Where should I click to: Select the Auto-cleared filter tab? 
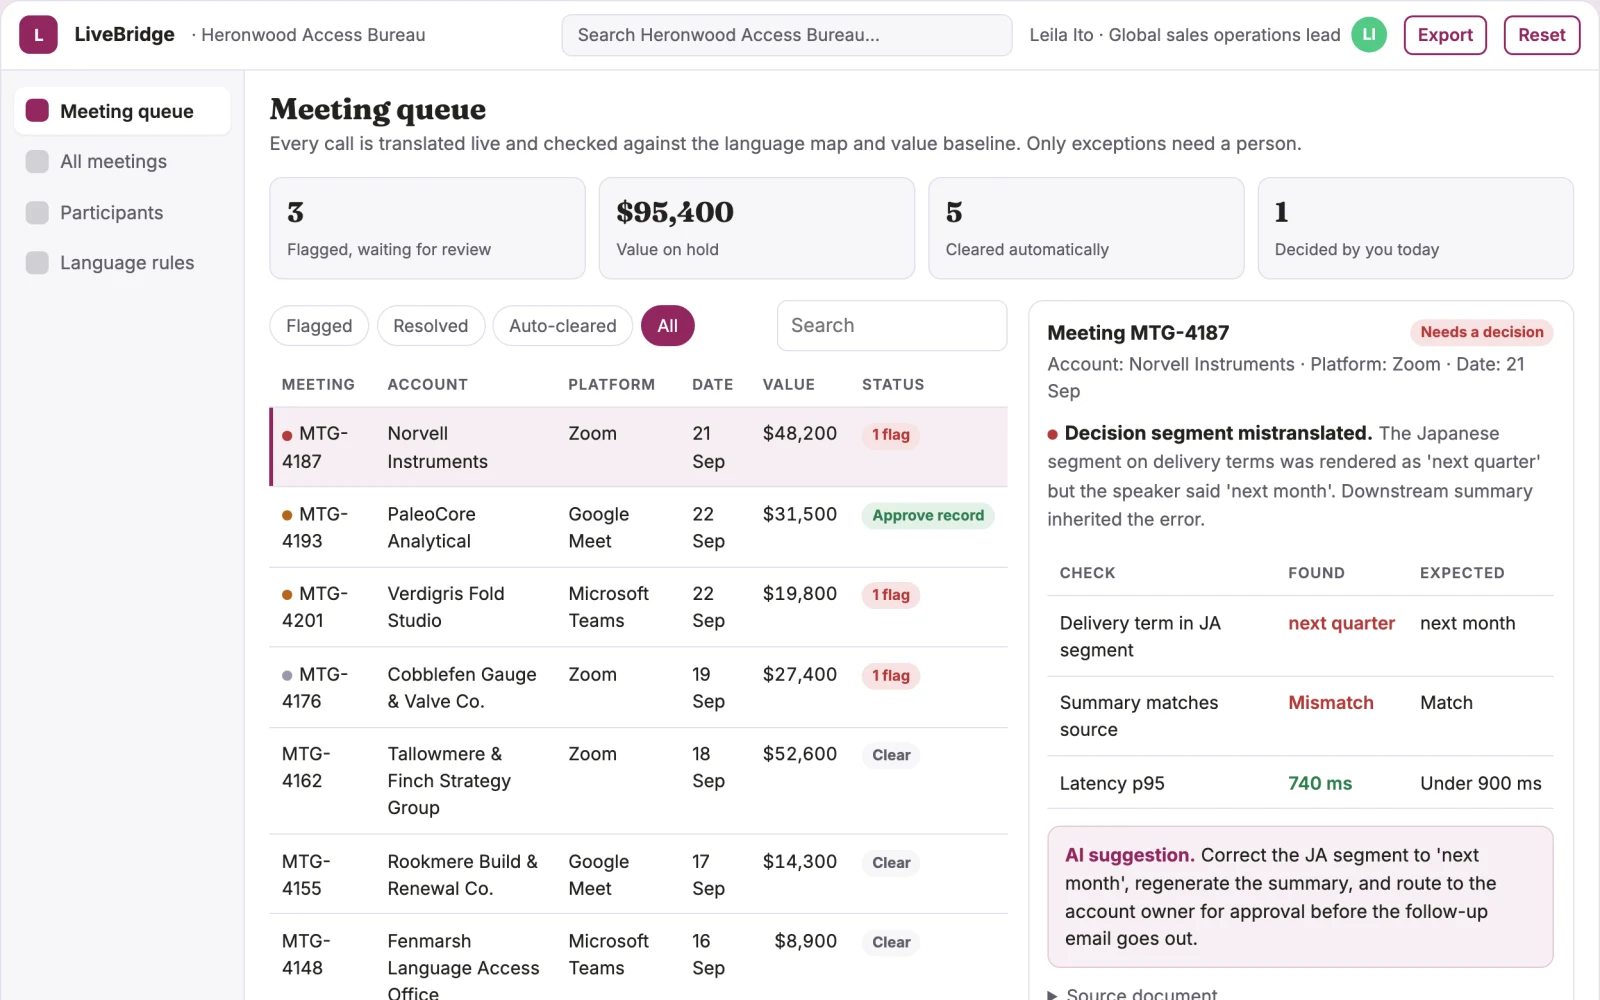563,326
